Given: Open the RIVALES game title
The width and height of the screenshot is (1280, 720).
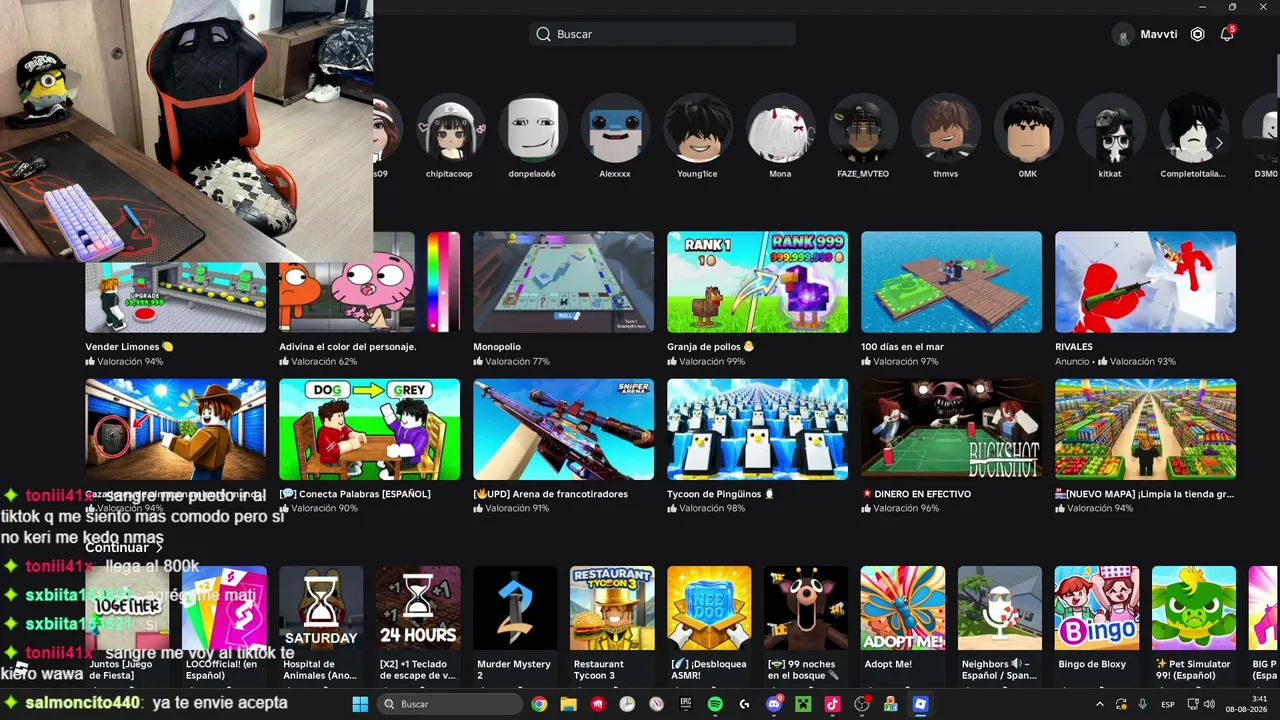Looking at the screenshot, I should (x=1074, y=347).
